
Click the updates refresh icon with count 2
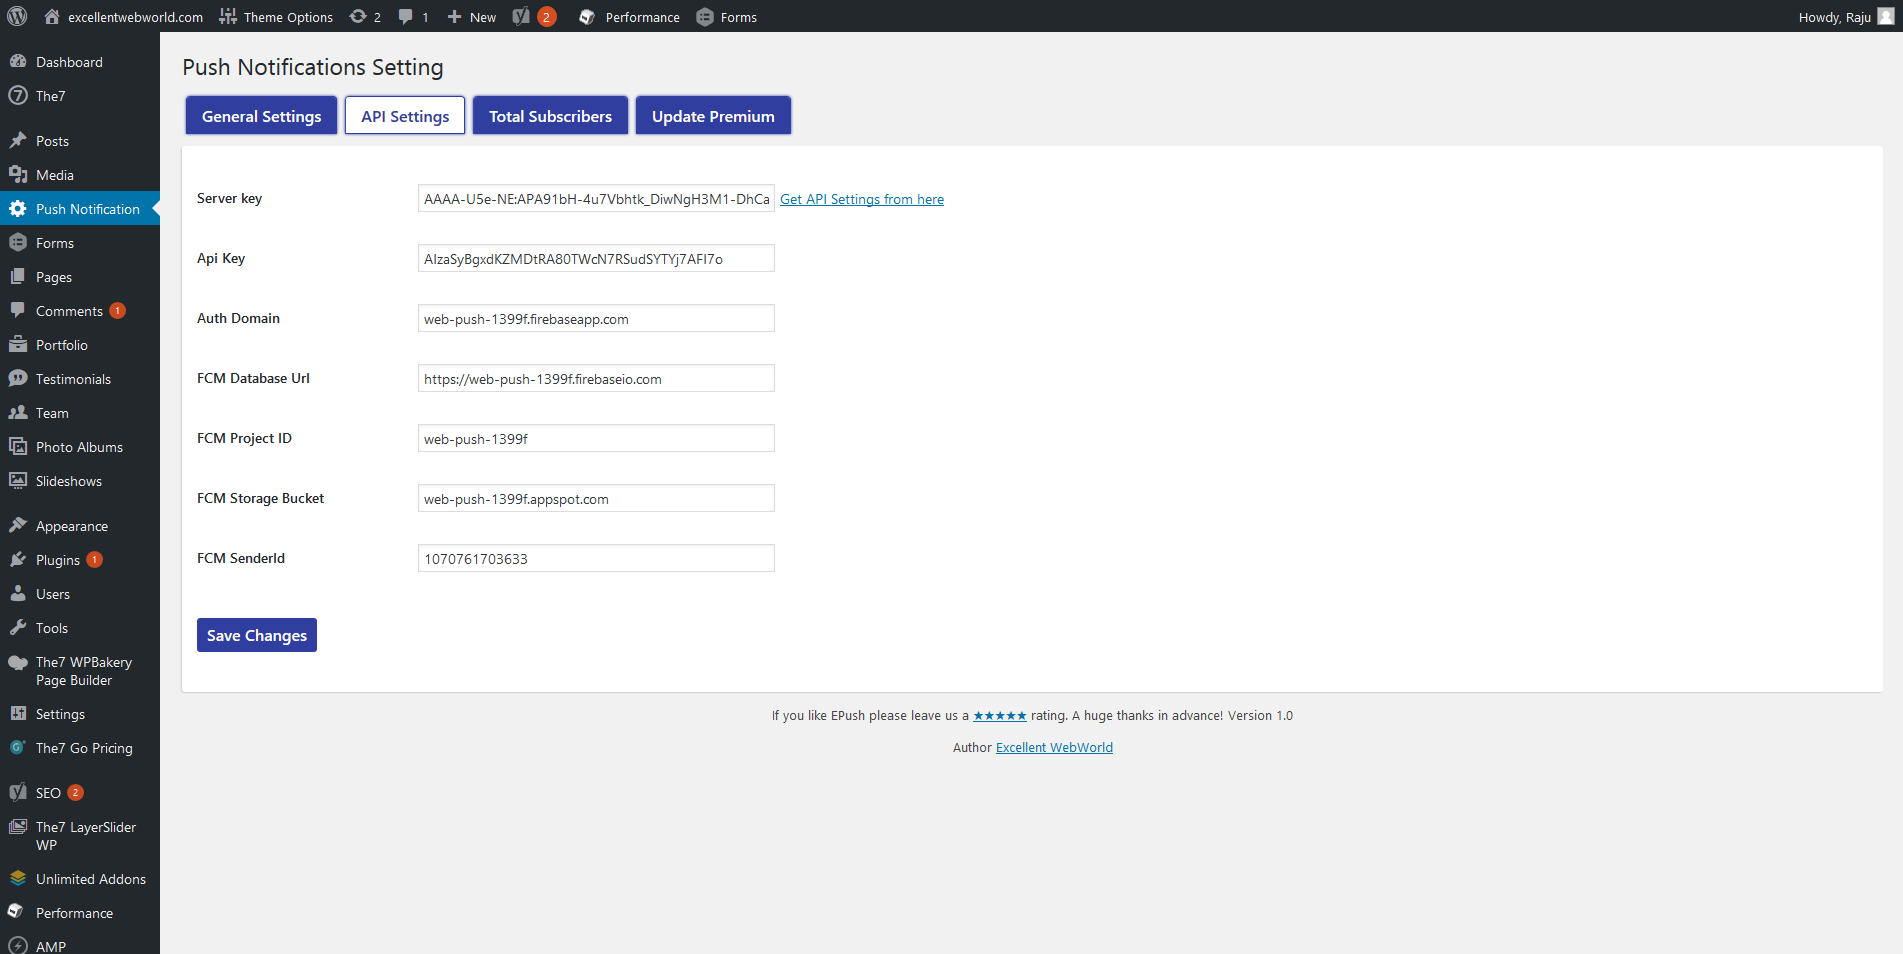[358, 16]
